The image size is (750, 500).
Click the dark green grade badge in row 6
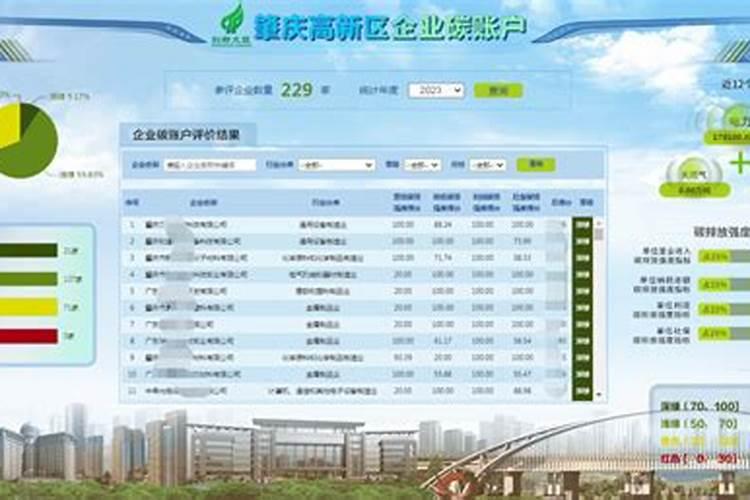click(x=582, y=308)
